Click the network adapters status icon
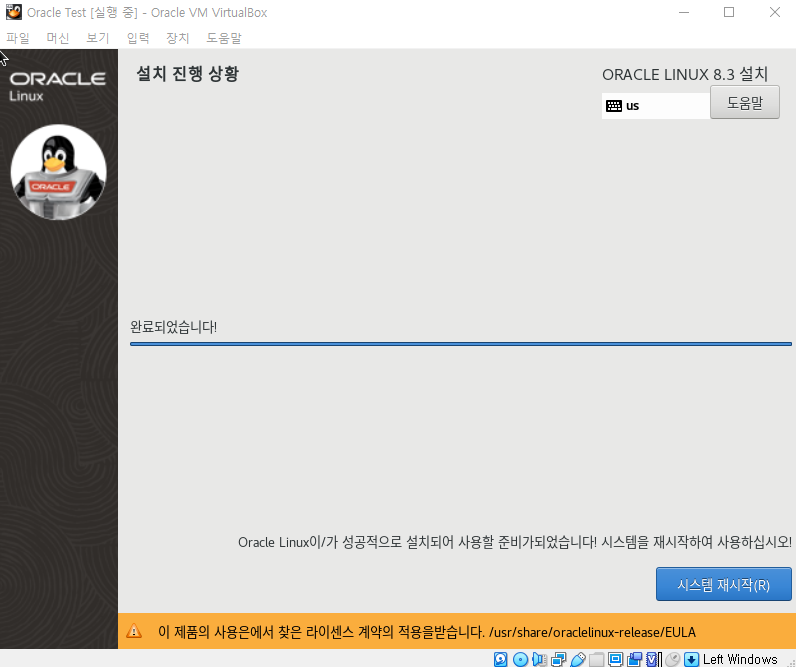Screen dimensions: 796x667 tap(558, 659)
